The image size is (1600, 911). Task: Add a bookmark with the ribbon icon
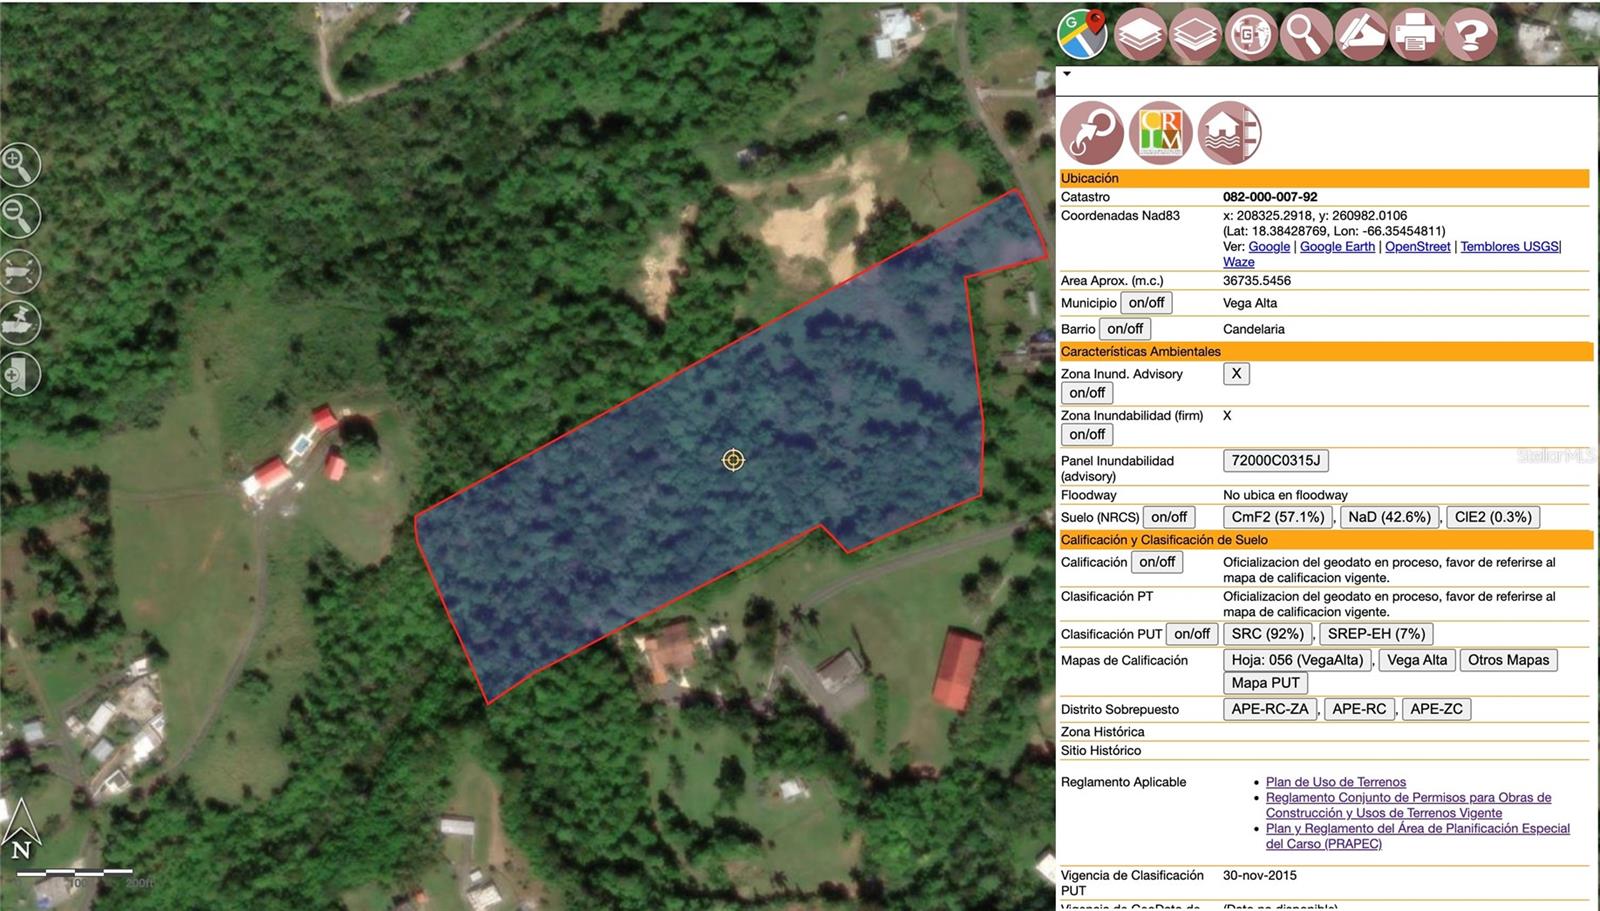point(20,375)
